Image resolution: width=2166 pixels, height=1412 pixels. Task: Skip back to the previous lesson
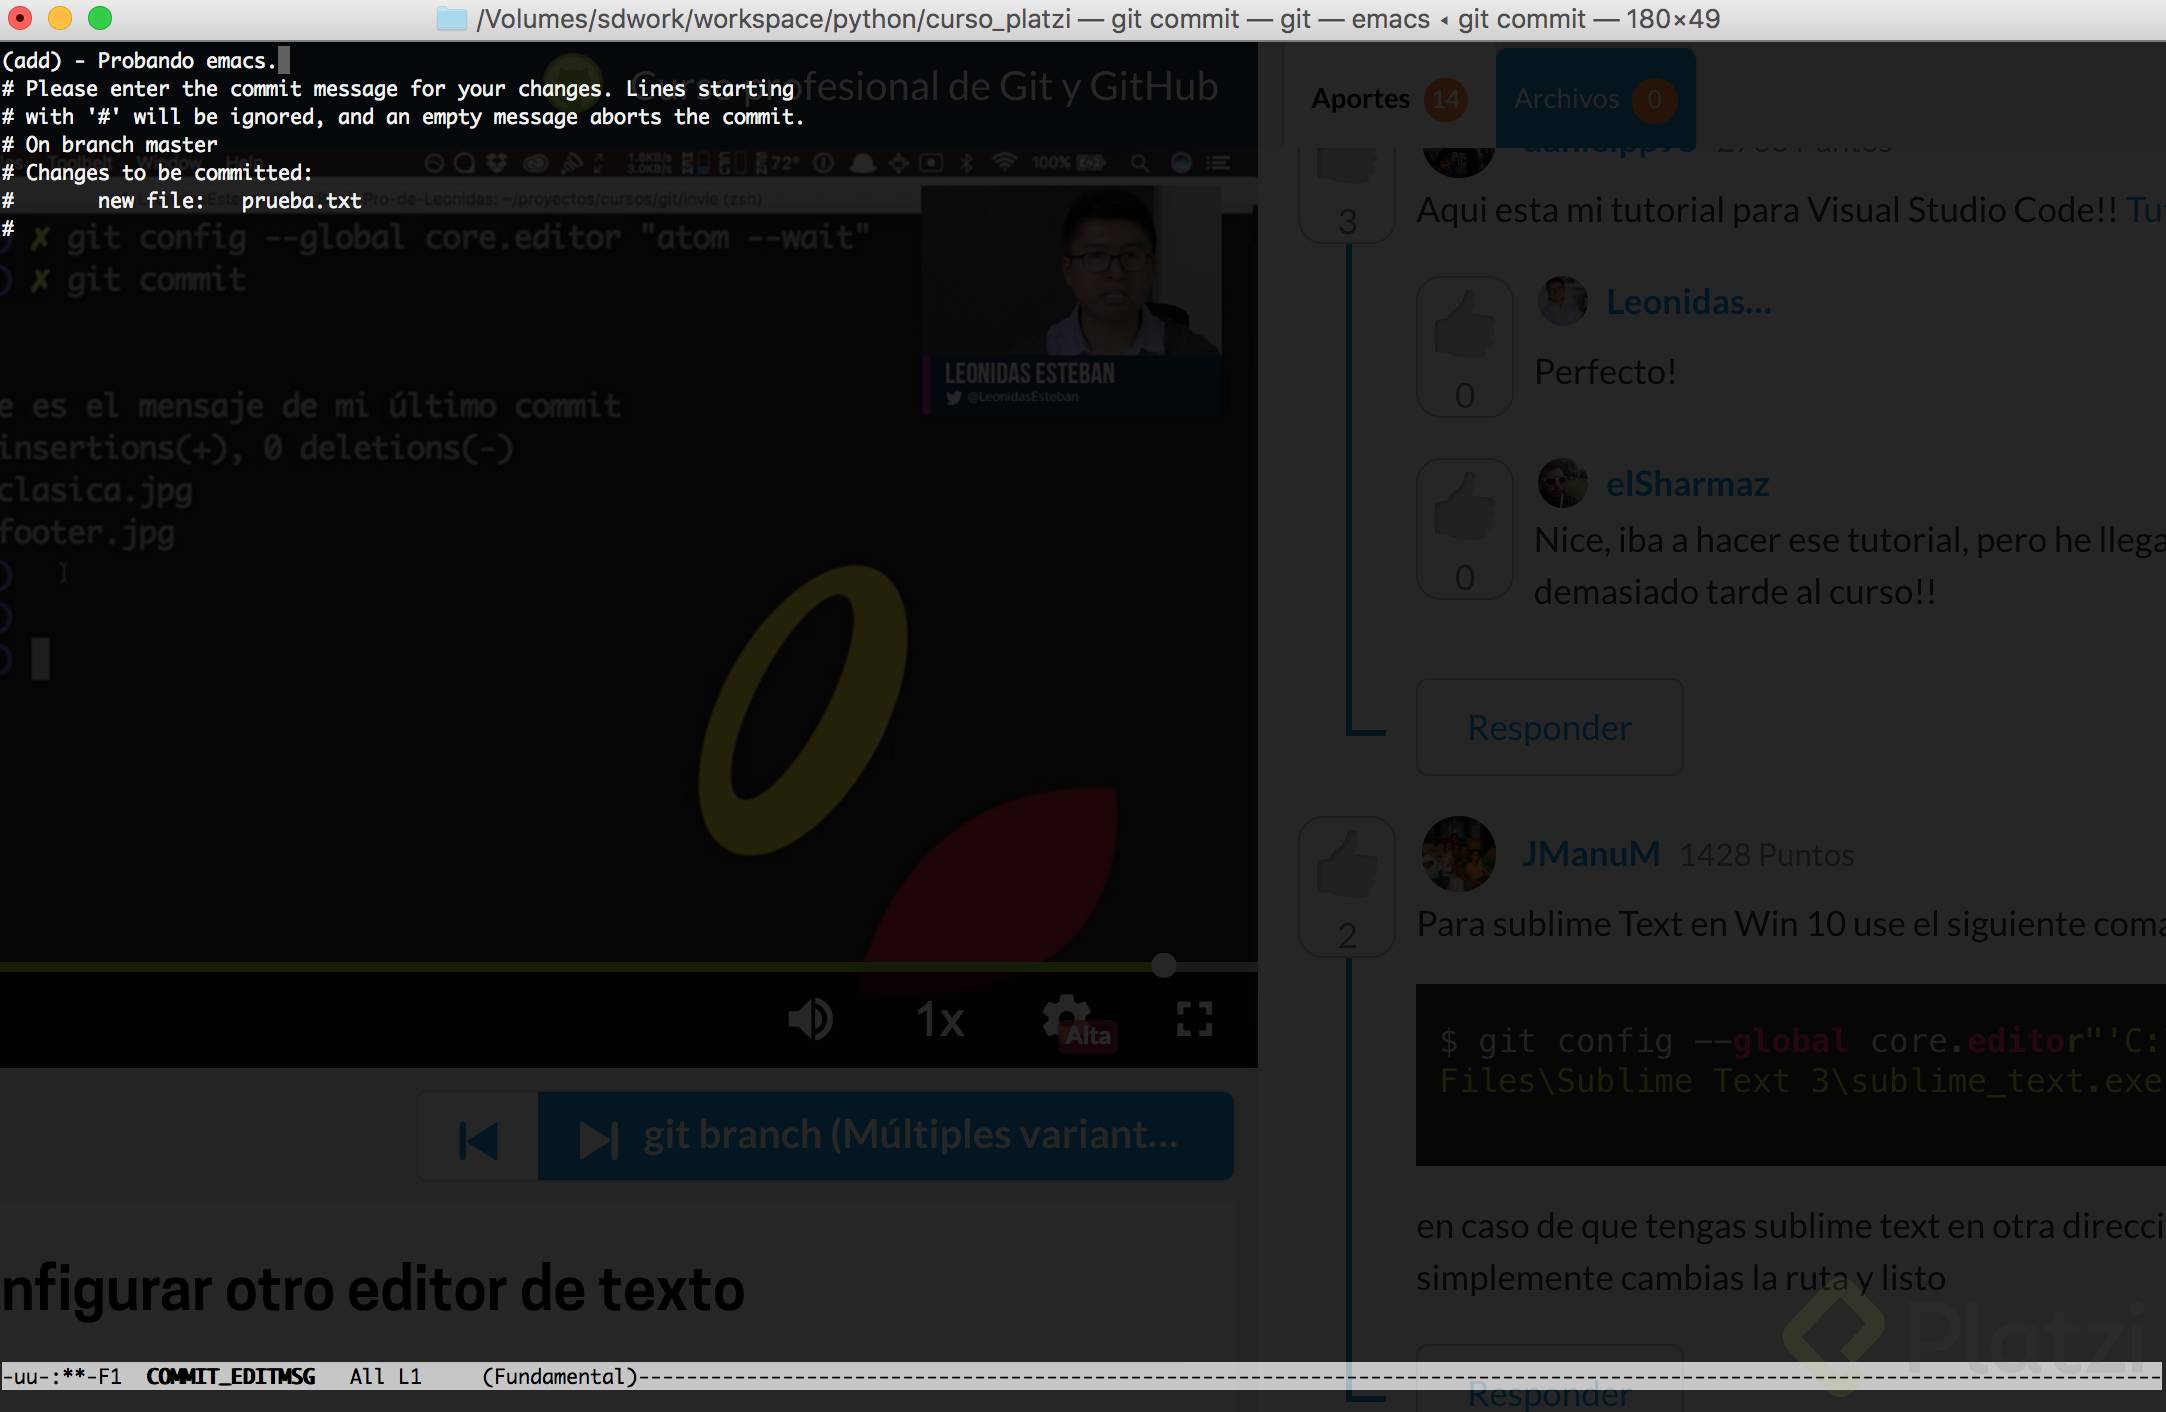click(x=477, y=1136)
